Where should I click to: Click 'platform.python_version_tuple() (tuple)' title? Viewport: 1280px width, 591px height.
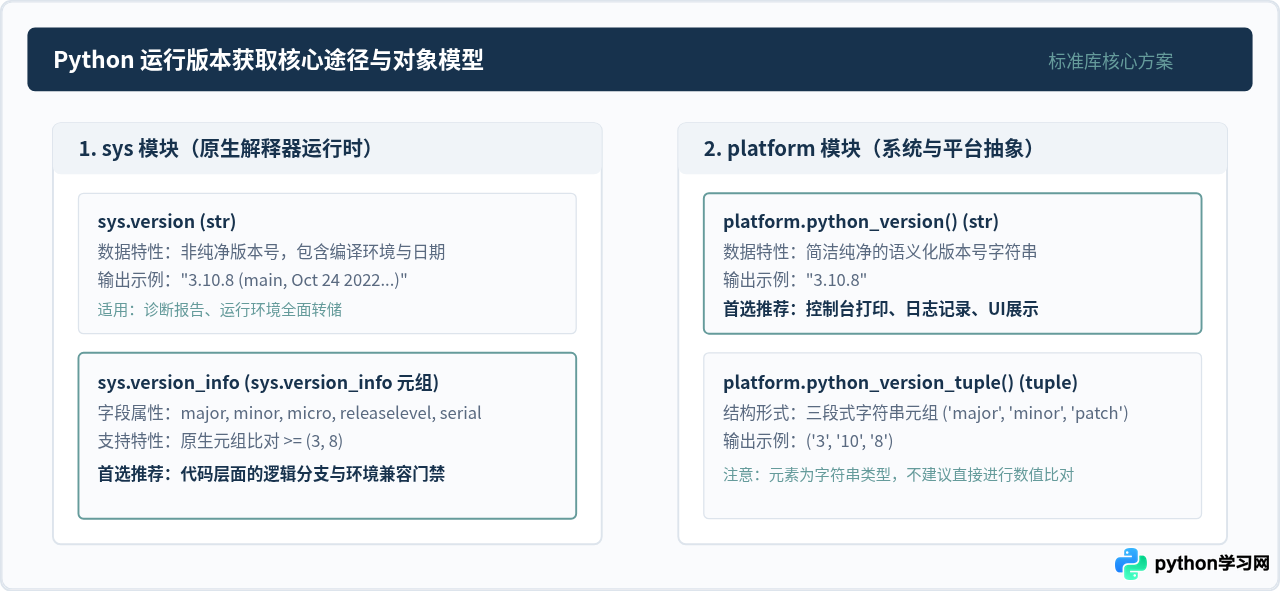[900, 383]
